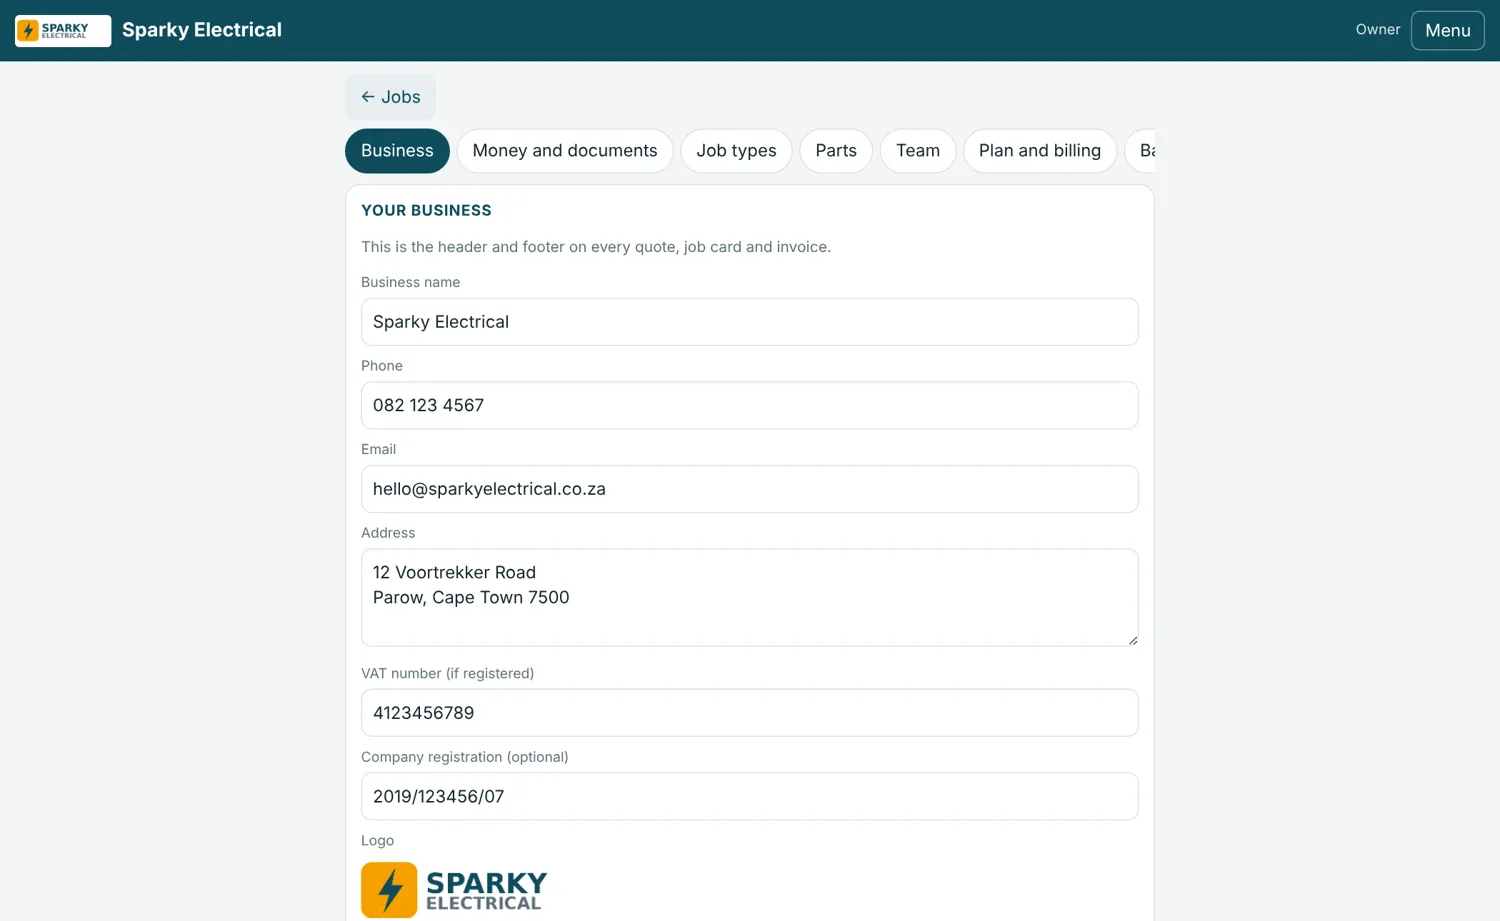Click the 'VAT number (if registered)' label
1500x921 pixels.
447,673
